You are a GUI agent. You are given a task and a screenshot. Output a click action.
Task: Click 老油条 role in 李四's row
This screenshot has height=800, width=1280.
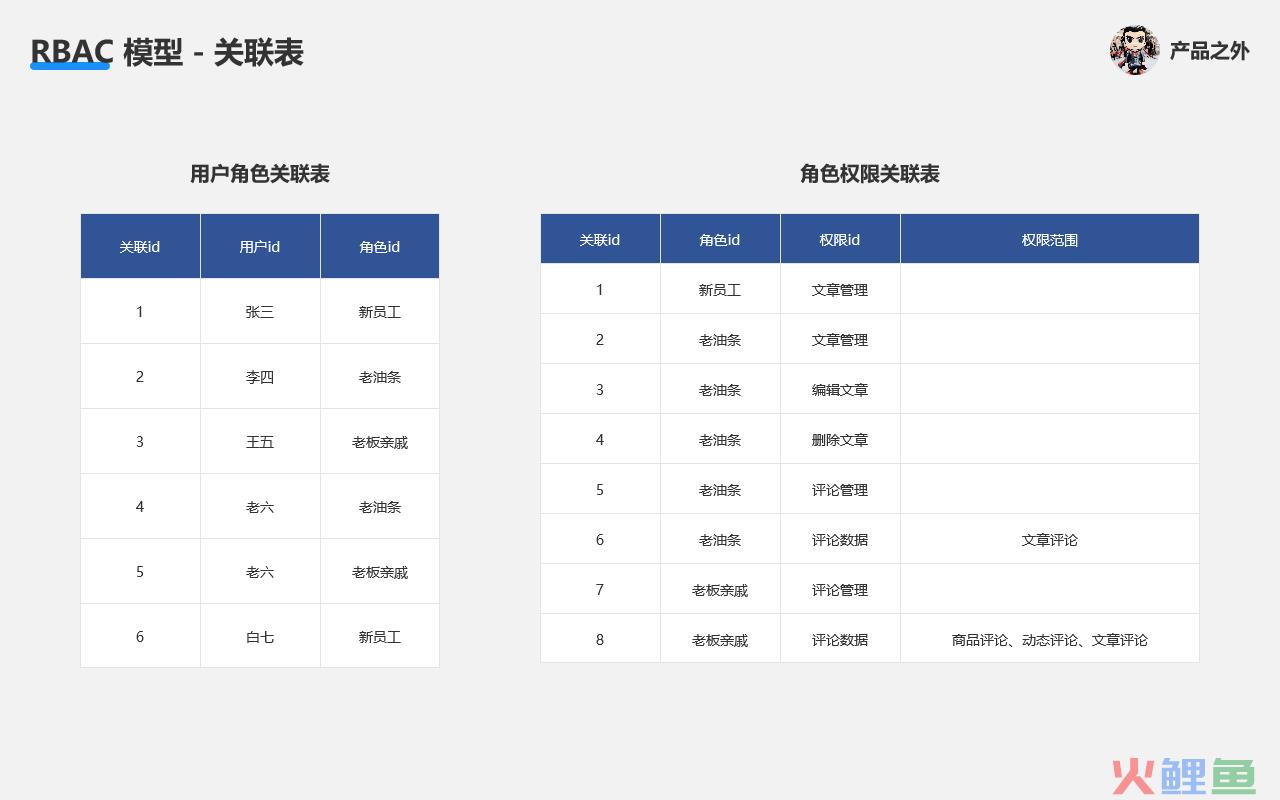point(380,377)
